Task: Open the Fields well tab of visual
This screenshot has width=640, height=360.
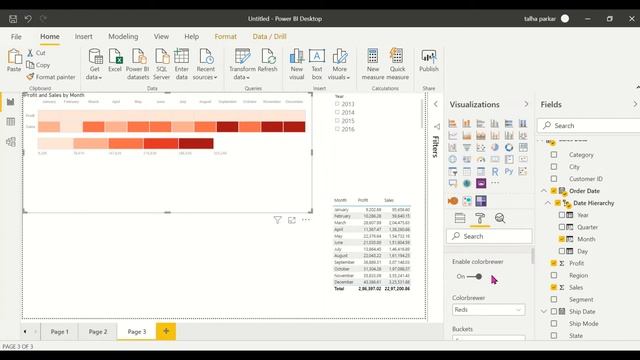Action: tap(460, 218)
